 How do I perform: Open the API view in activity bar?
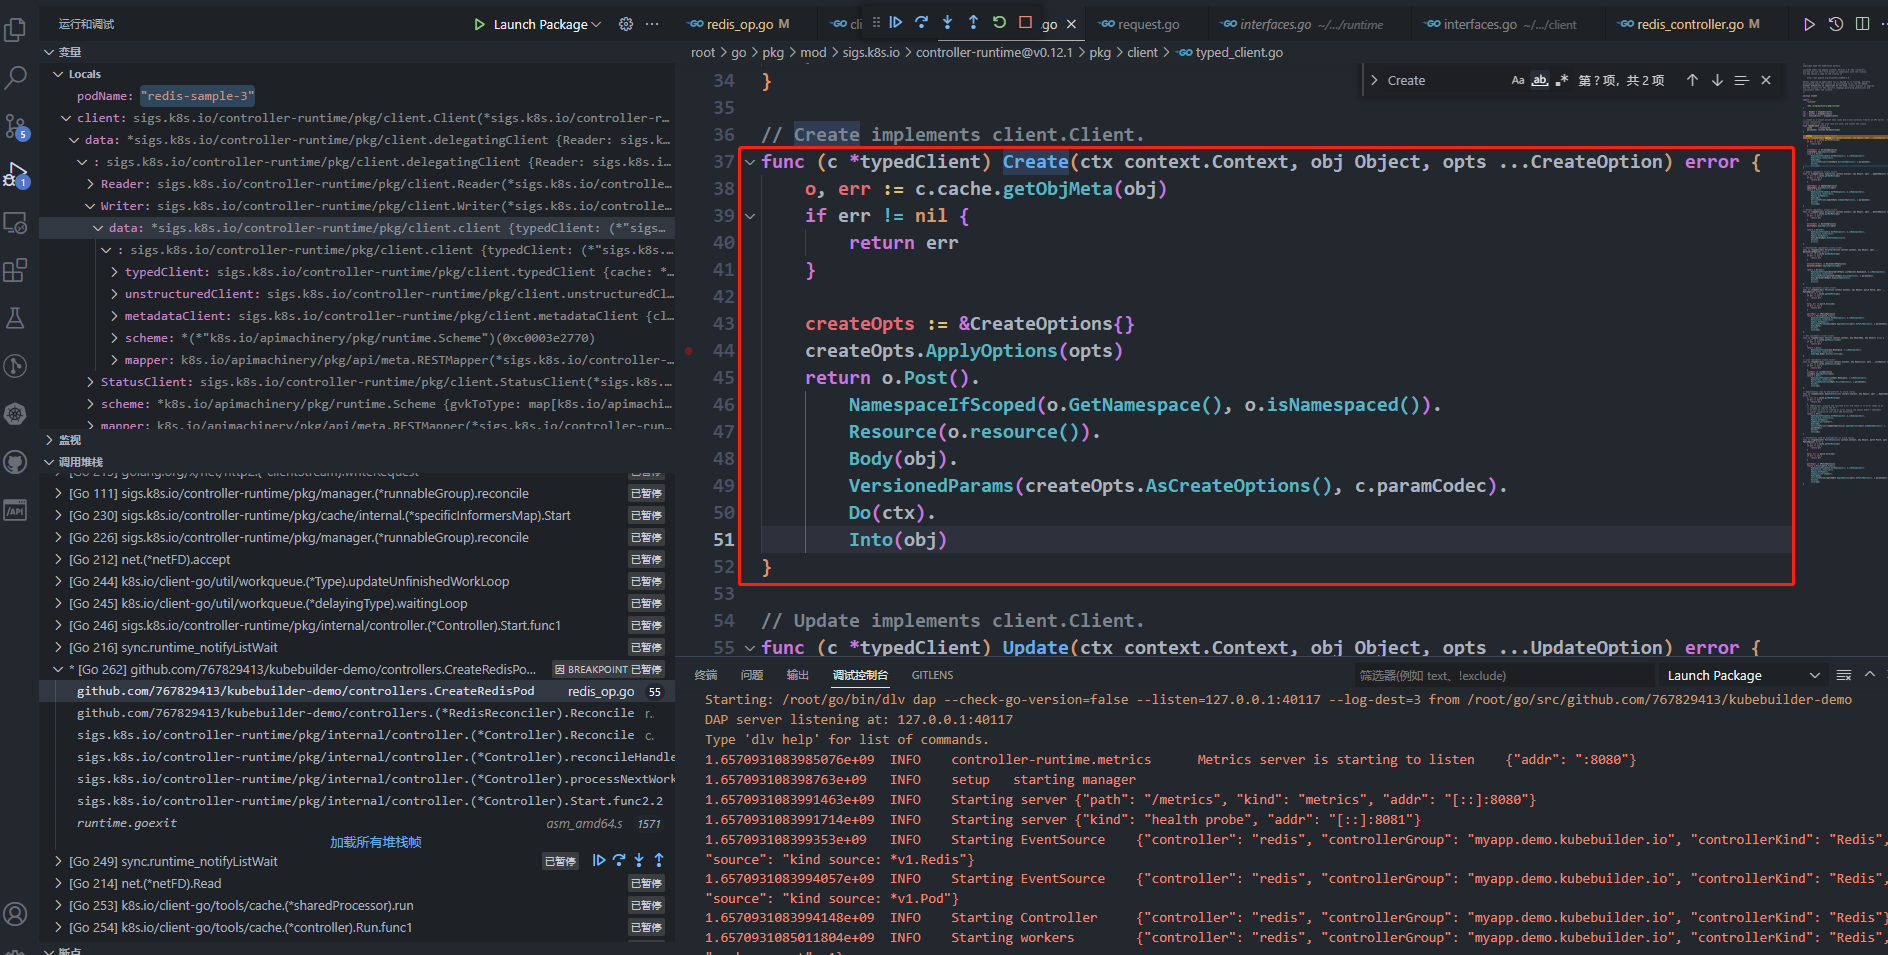click(x=15, y=510)
